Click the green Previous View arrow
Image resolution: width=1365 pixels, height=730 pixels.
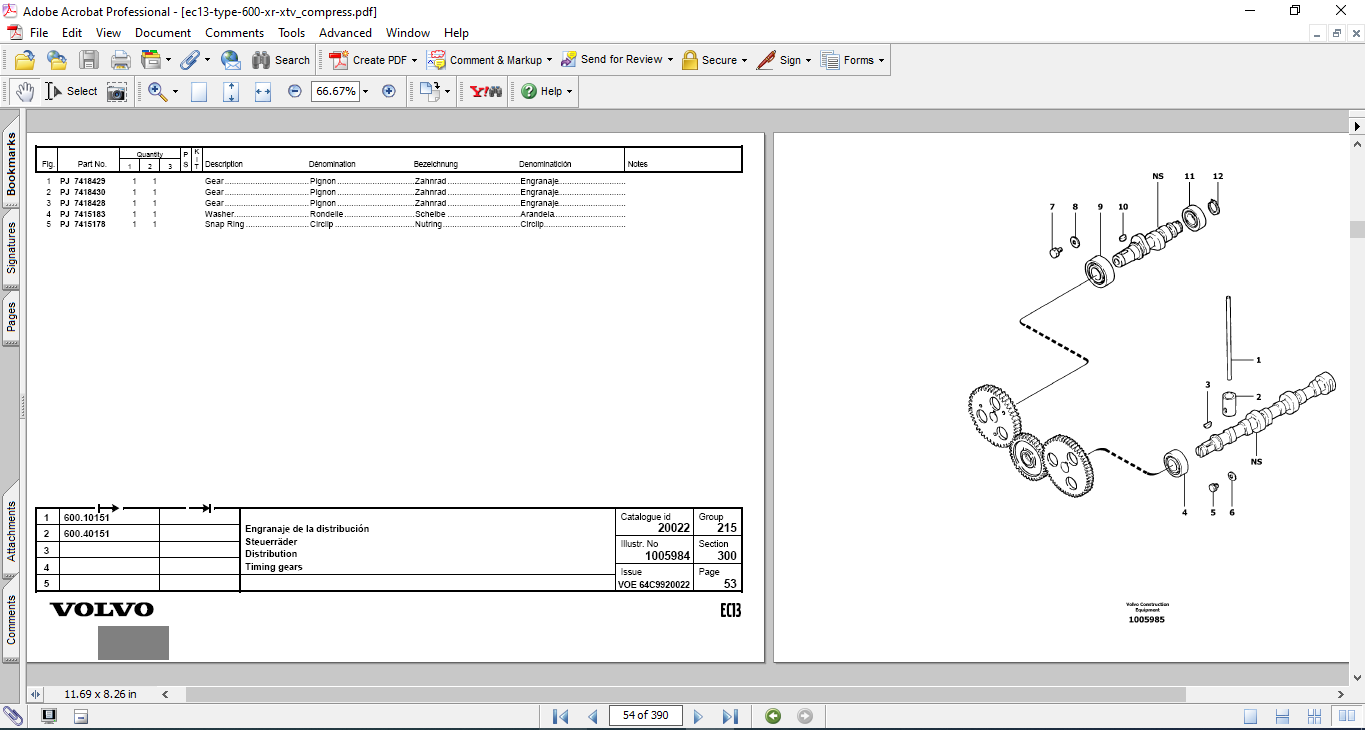point(772,716)
